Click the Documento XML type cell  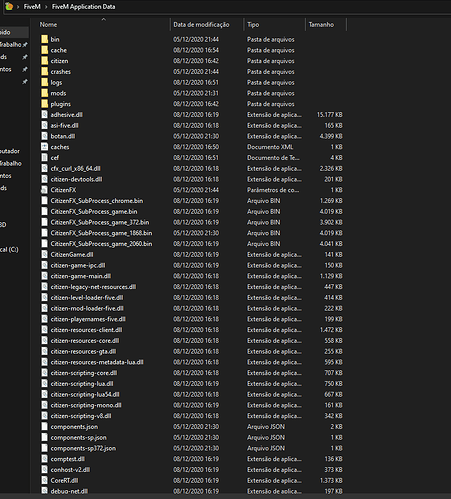(x=270, y=147)
